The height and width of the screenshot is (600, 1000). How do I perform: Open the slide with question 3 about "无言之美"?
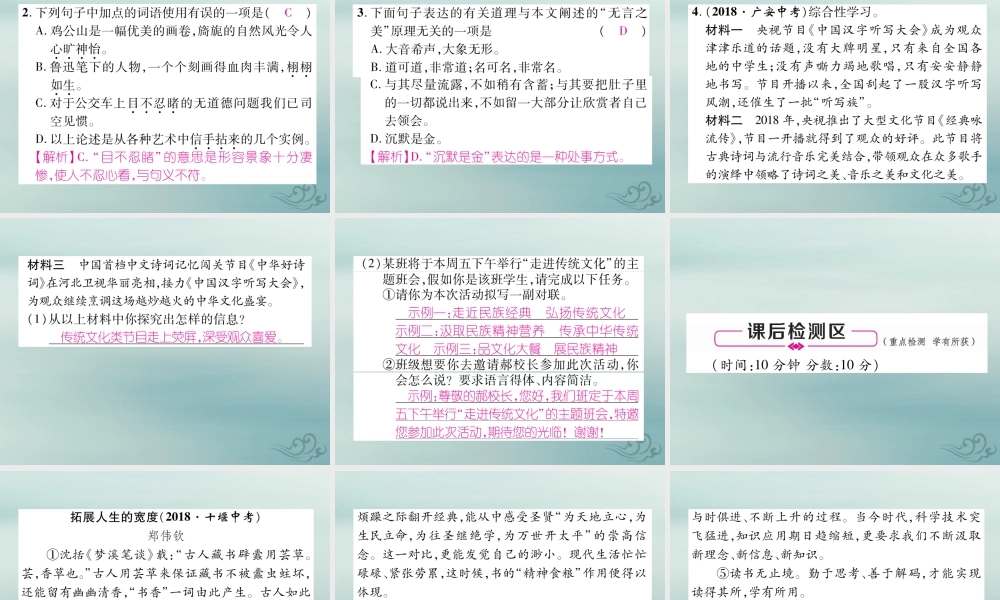pos(500,106)
